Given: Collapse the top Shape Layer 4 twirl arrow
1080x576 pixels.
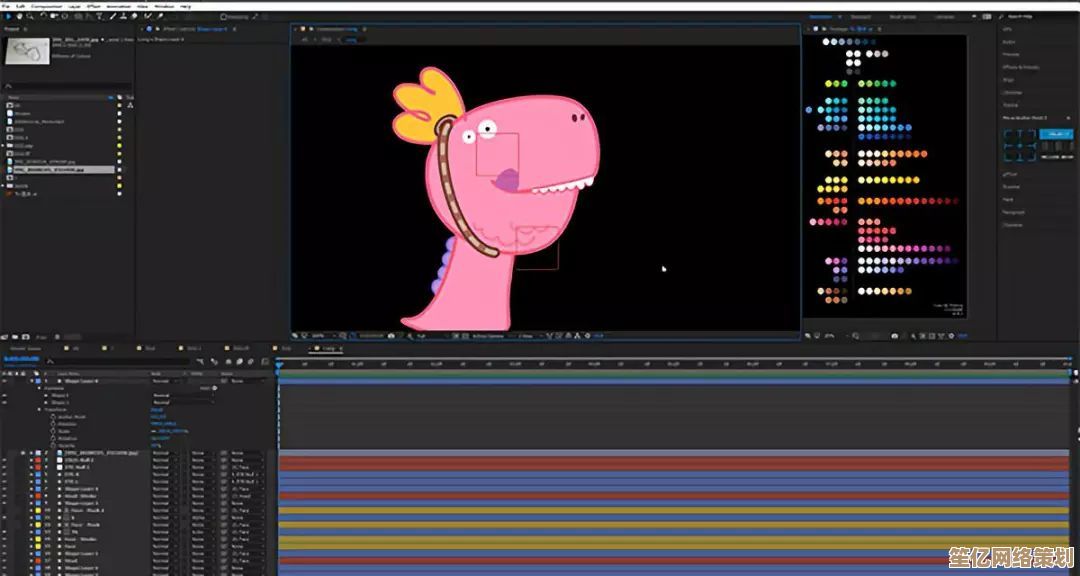Looking at the screenshot, I should click(32, 380).
